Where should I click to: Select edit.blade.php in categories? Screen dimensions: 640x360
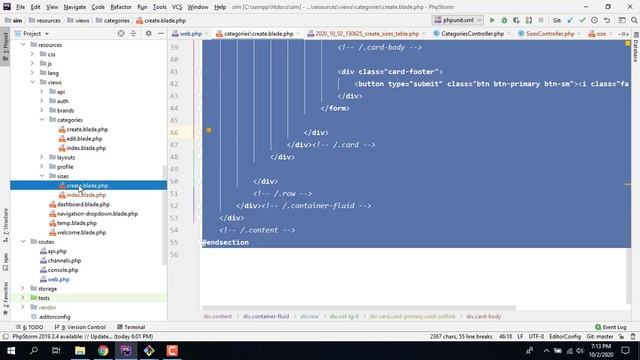[x=84, y=138]
